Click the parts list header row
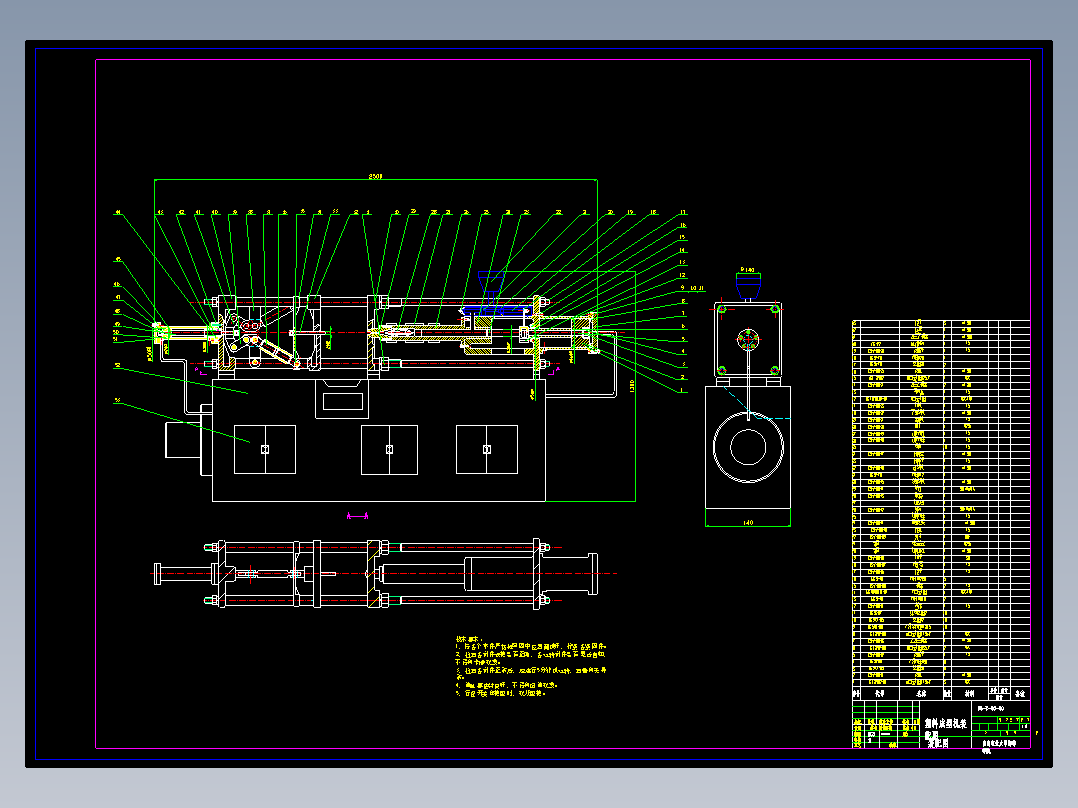The height and width of the screenshot is (808, 1078). tap(941, 693)
